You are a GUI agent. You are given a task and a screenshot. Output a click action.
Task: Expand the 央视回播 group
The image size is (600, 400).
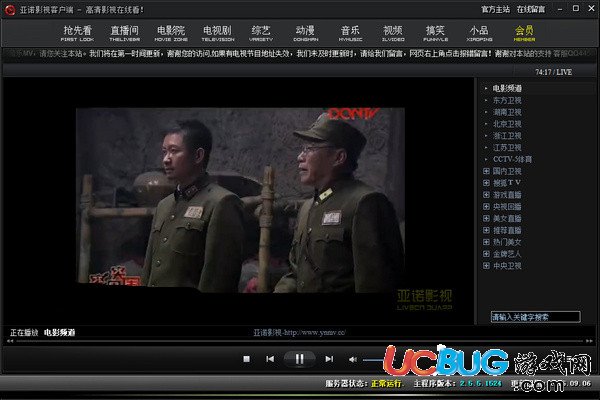click(486, 206)
